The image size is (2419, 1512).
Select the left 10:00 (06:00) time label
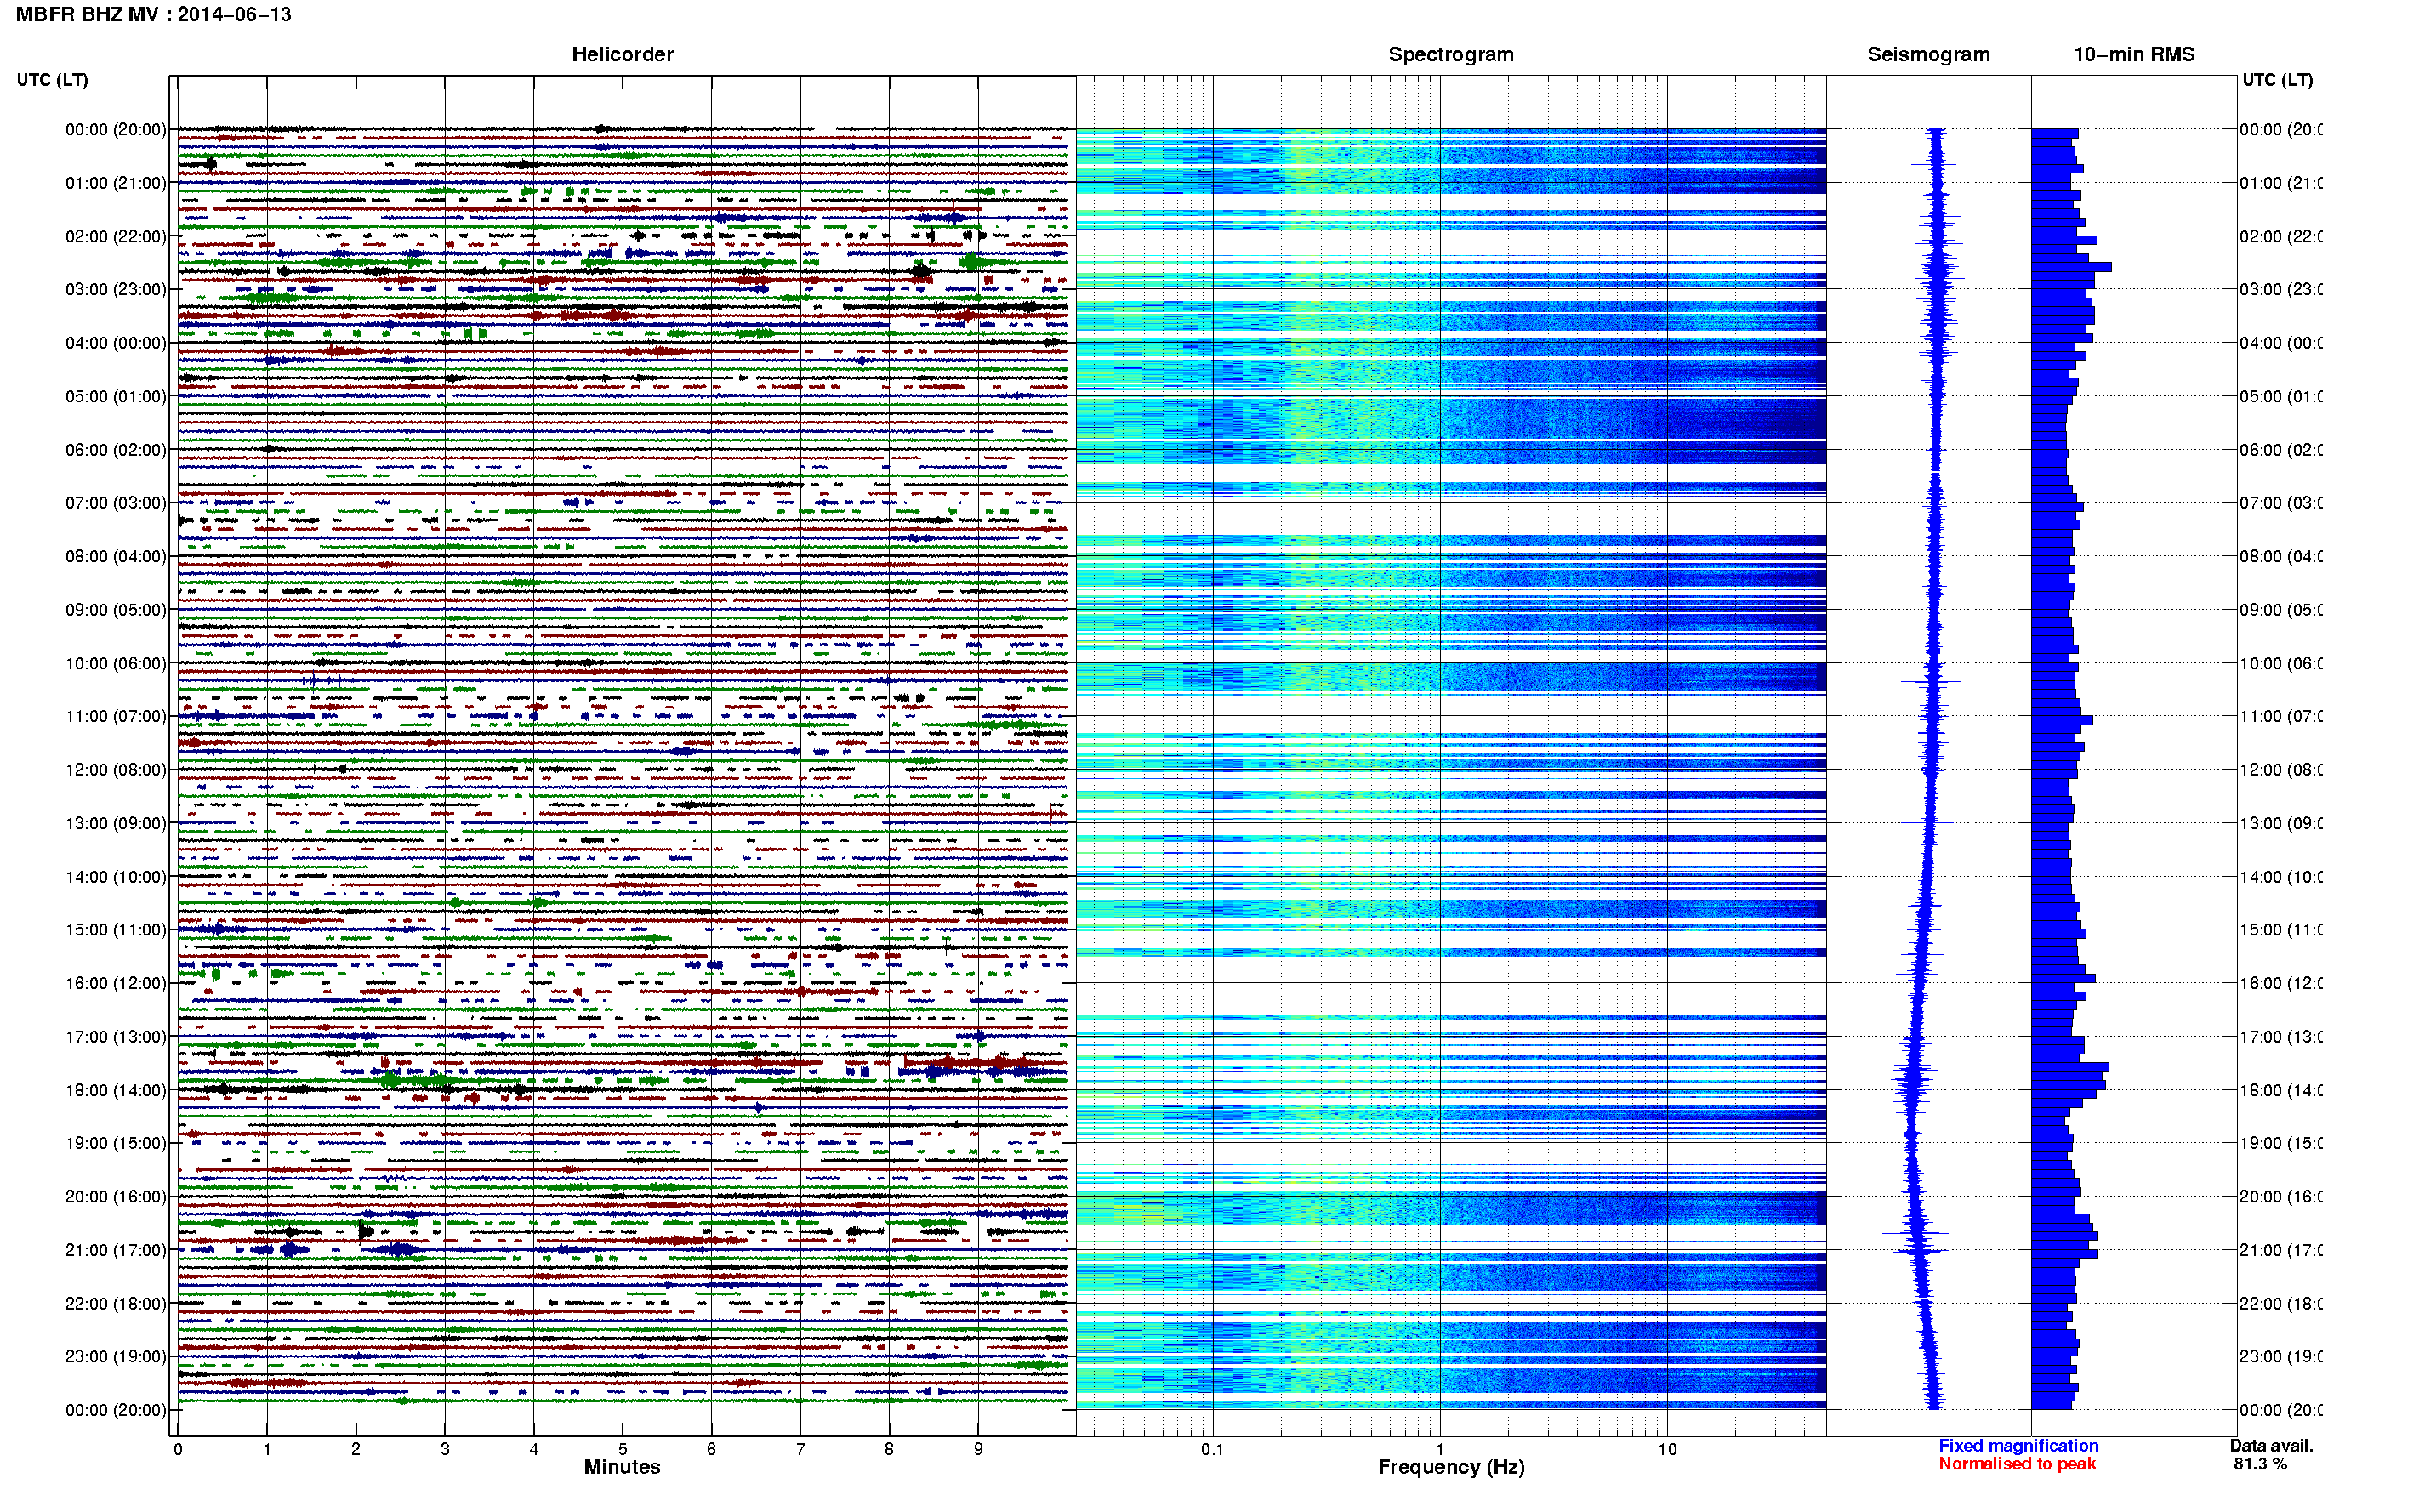tap(116, 663)
